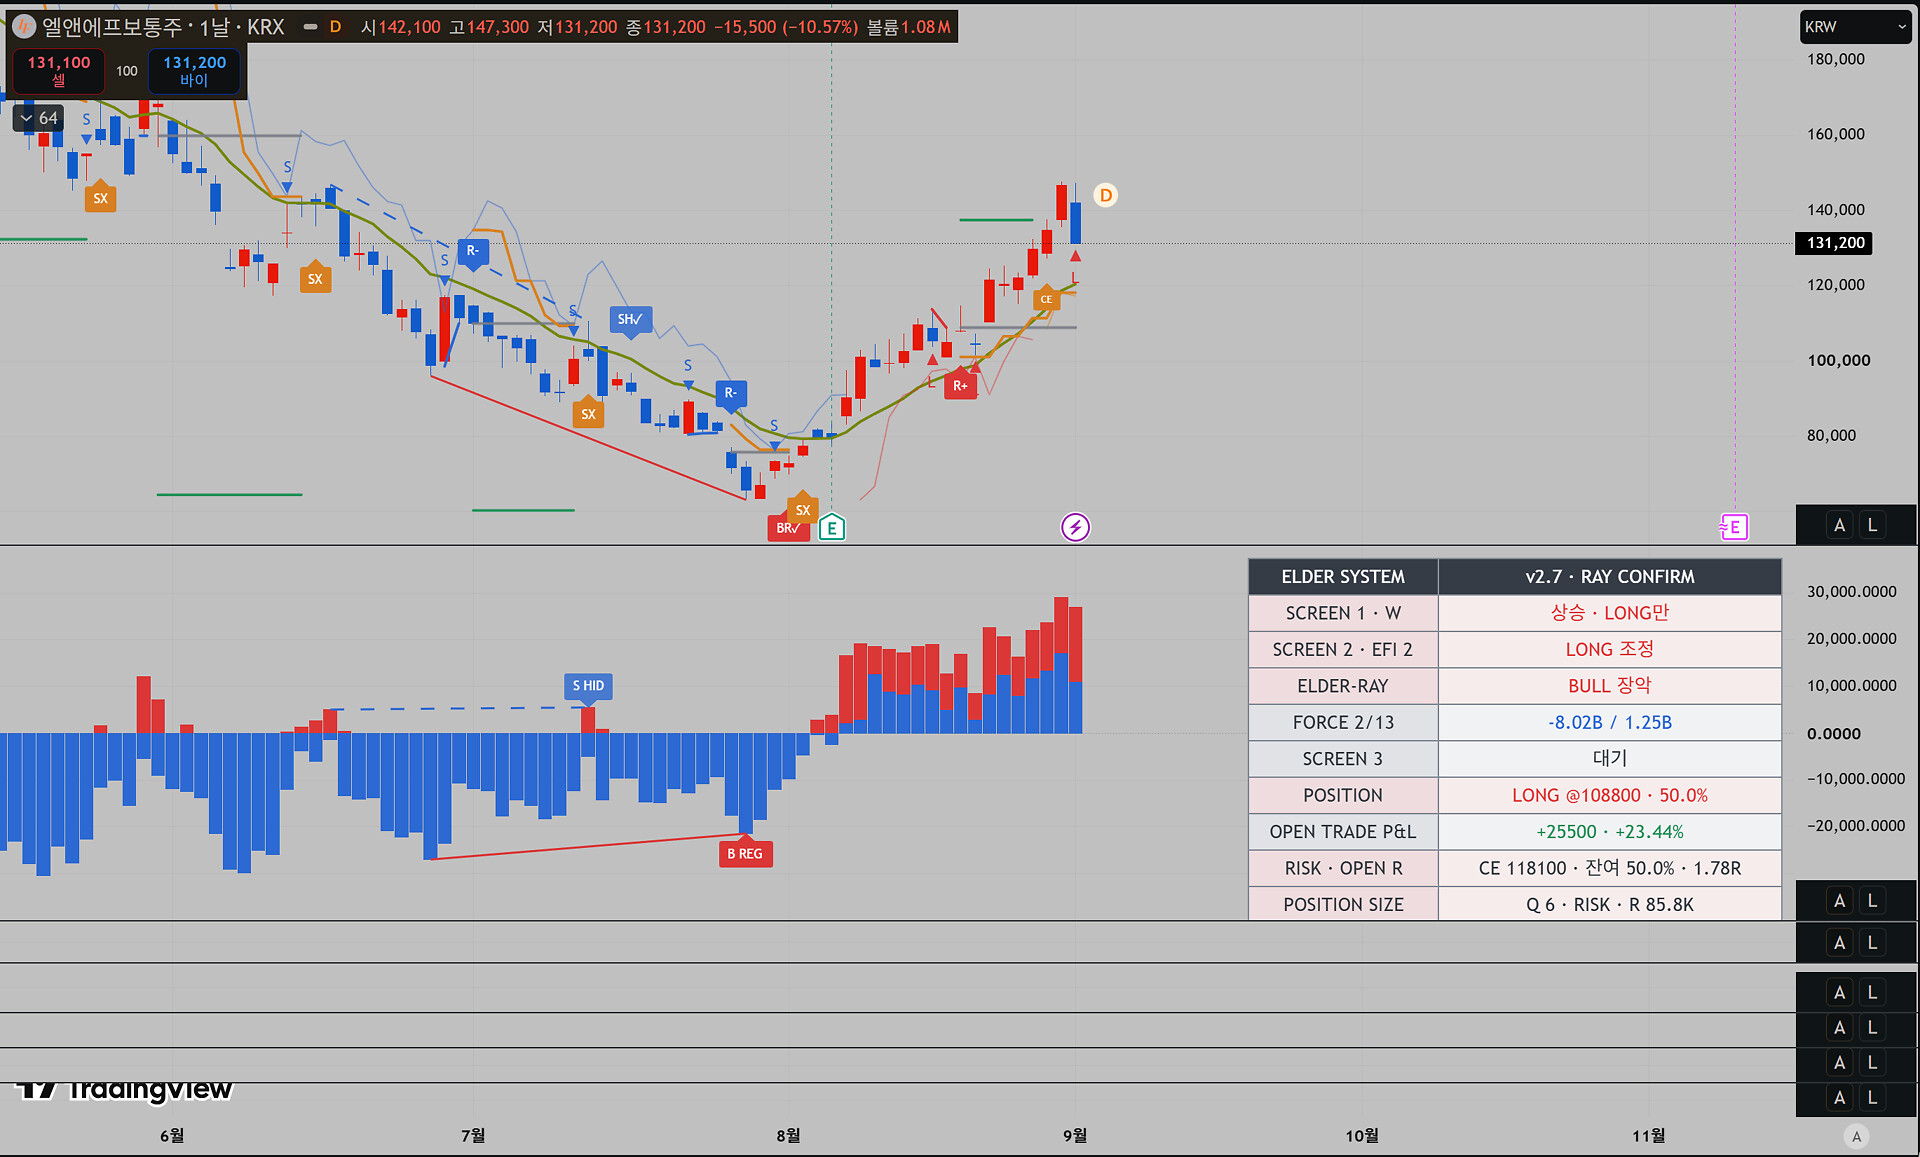Click the red R+ signal label

coord(960,385)
